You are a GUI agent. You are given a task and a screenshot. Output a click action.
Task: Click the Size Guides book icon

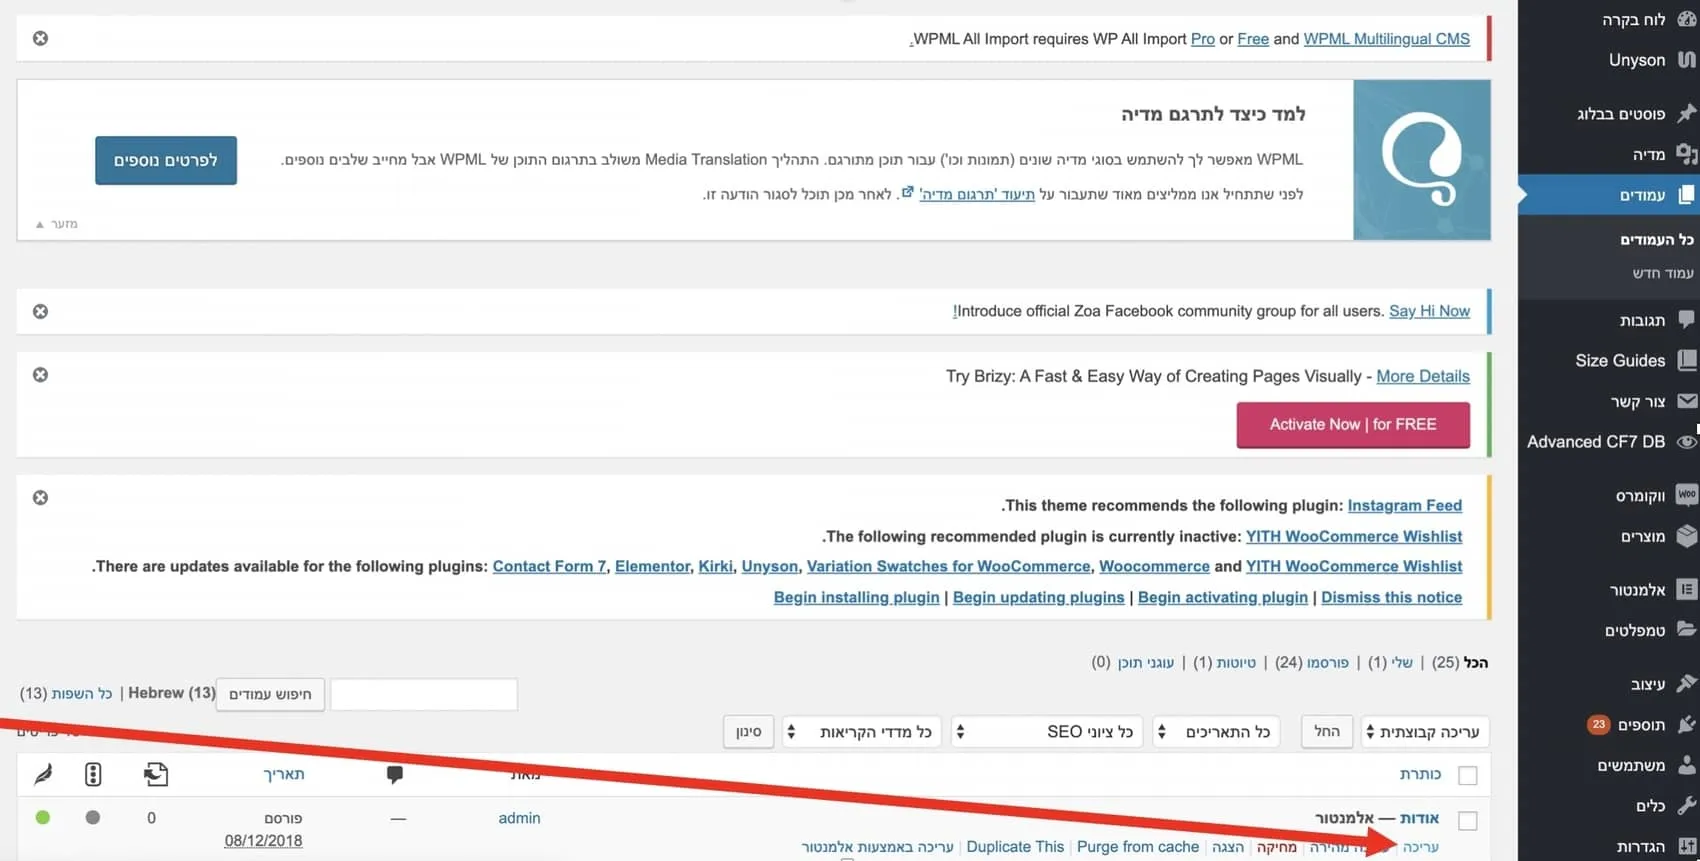tap(1686, 360)
